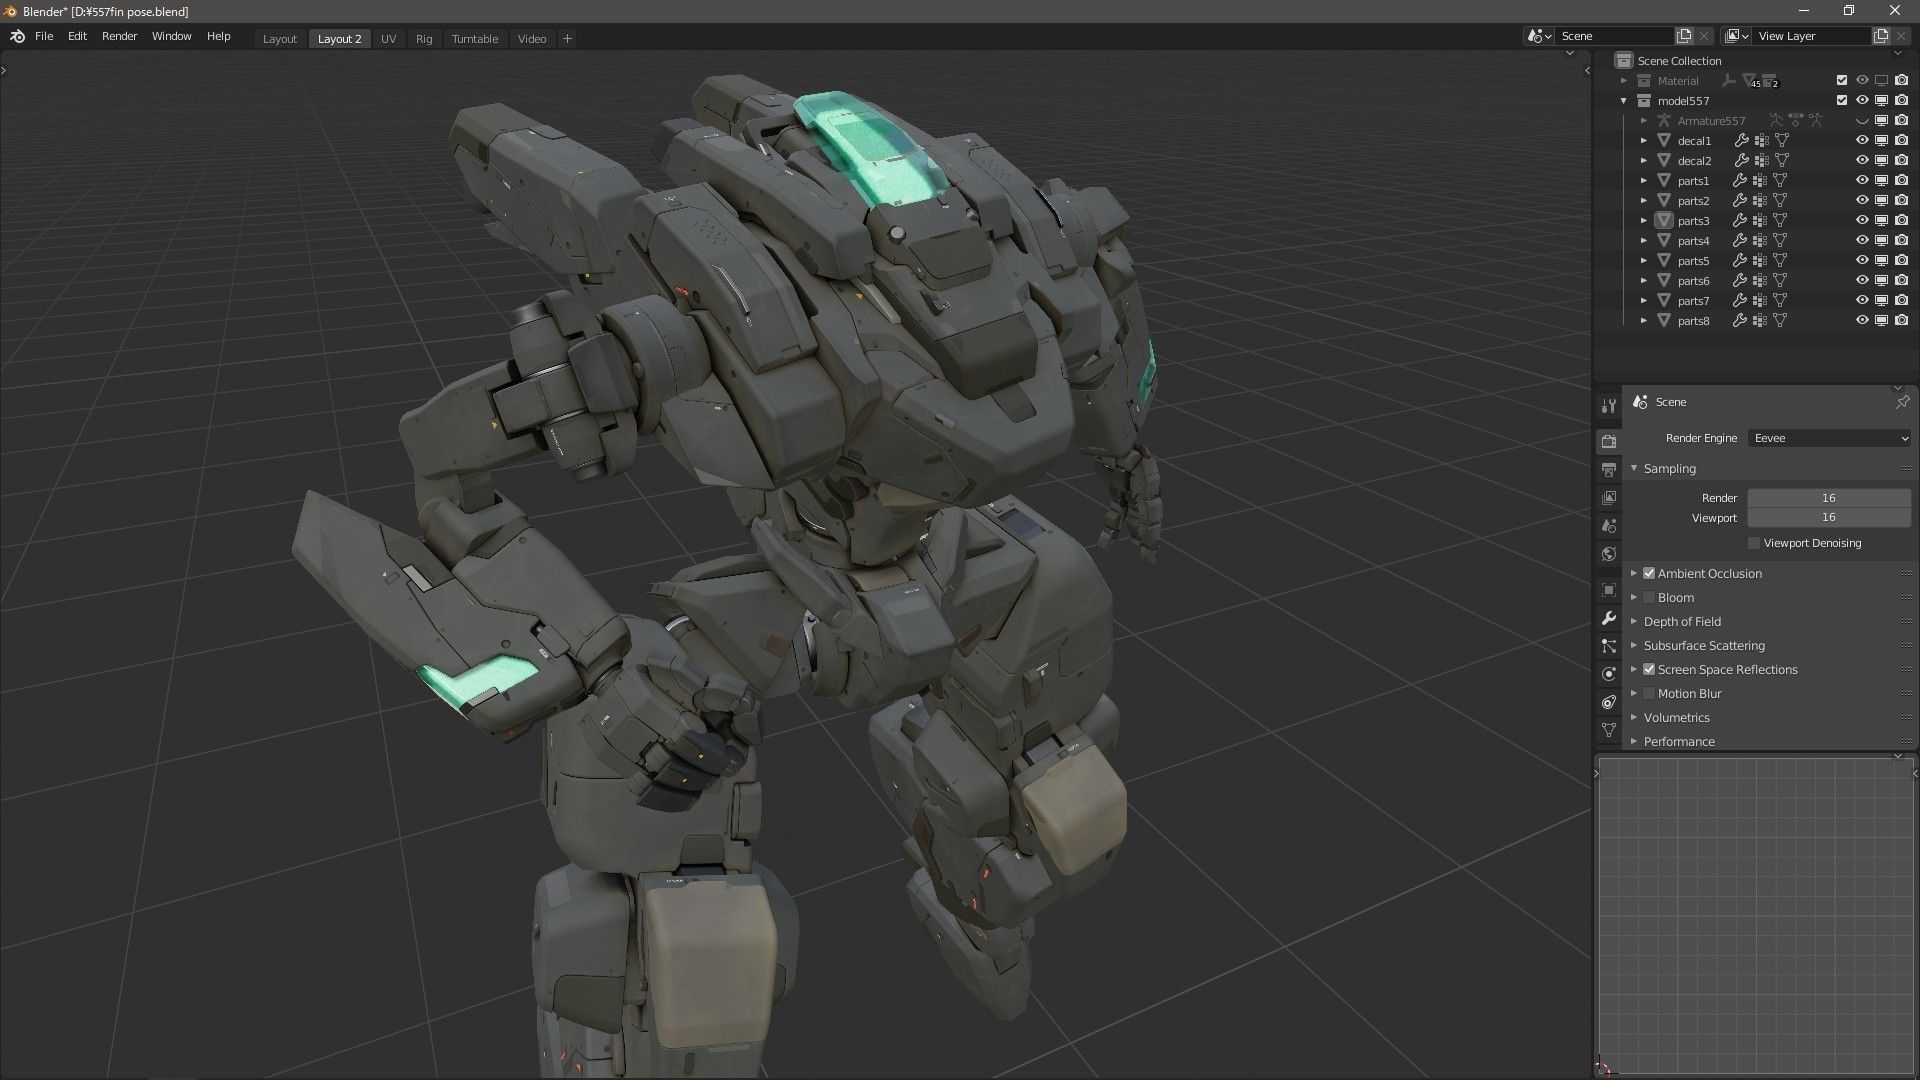Image resolution: width=1920 pixels, height=1080 pixels.
Task: Expand the decal2 object tree arrow
Action: 1643,161
